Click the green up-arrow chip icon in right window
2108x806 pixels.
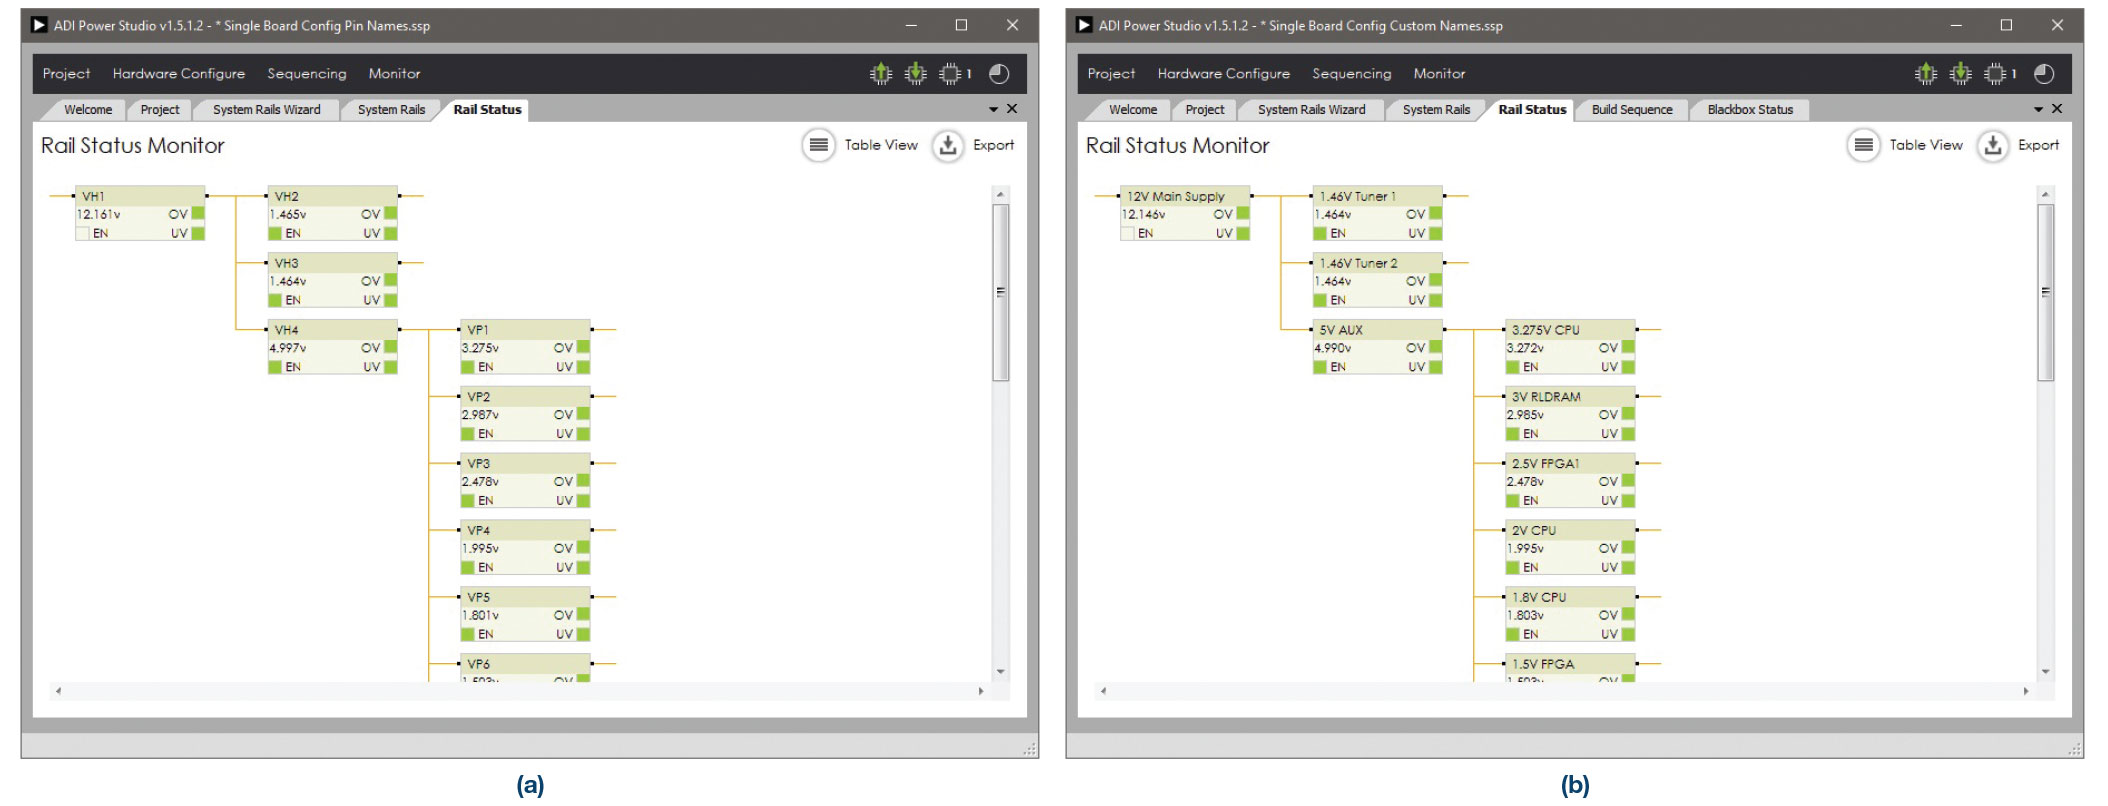(1926, 74)
